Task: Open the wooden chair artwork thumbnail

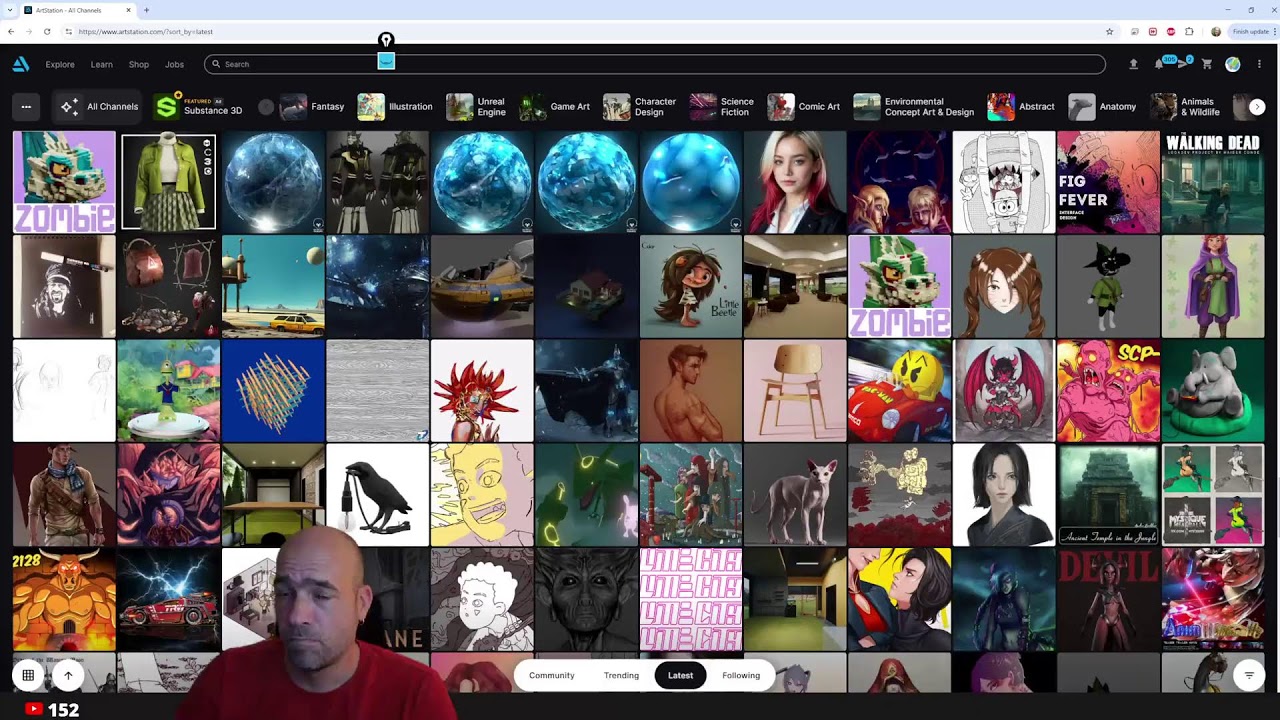Action: pos(795,390)
